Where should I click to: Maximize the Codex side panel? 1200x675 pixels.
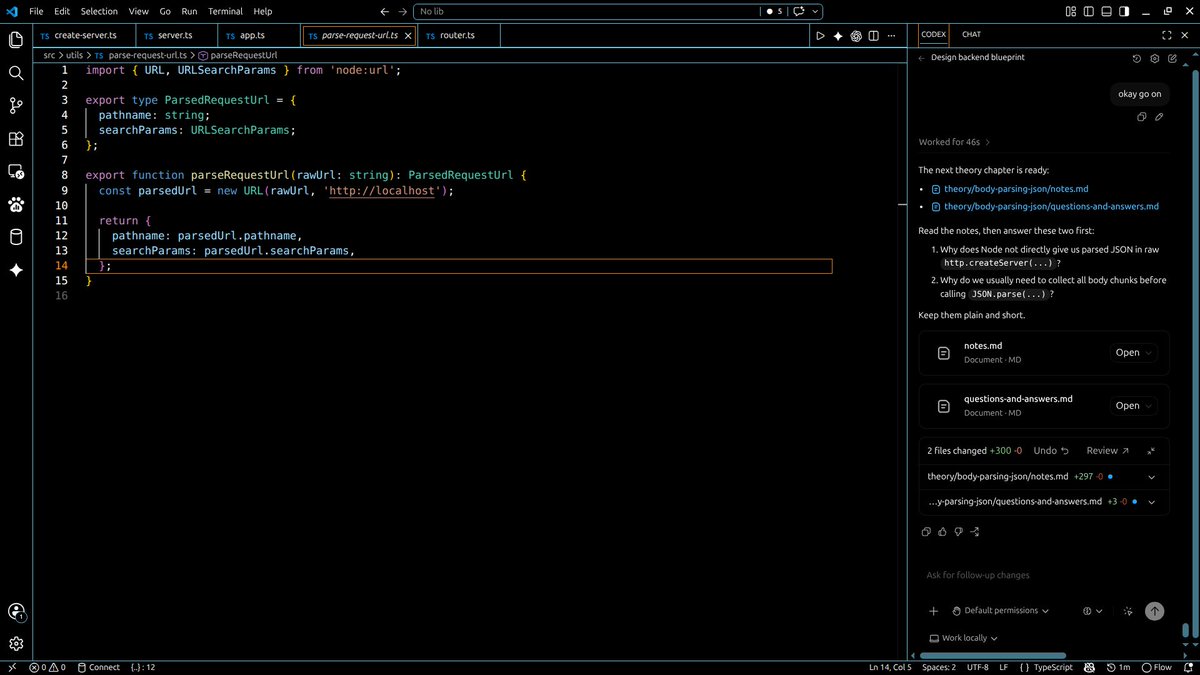click(x=1167, y=34)
